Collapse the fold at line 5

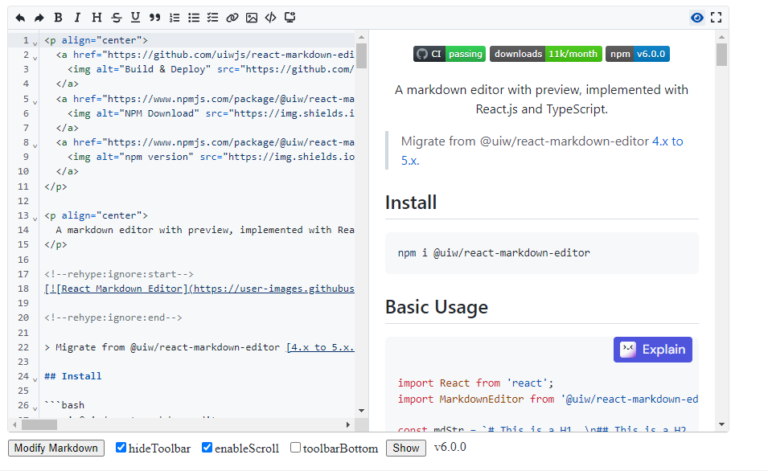tap(35, 102)
